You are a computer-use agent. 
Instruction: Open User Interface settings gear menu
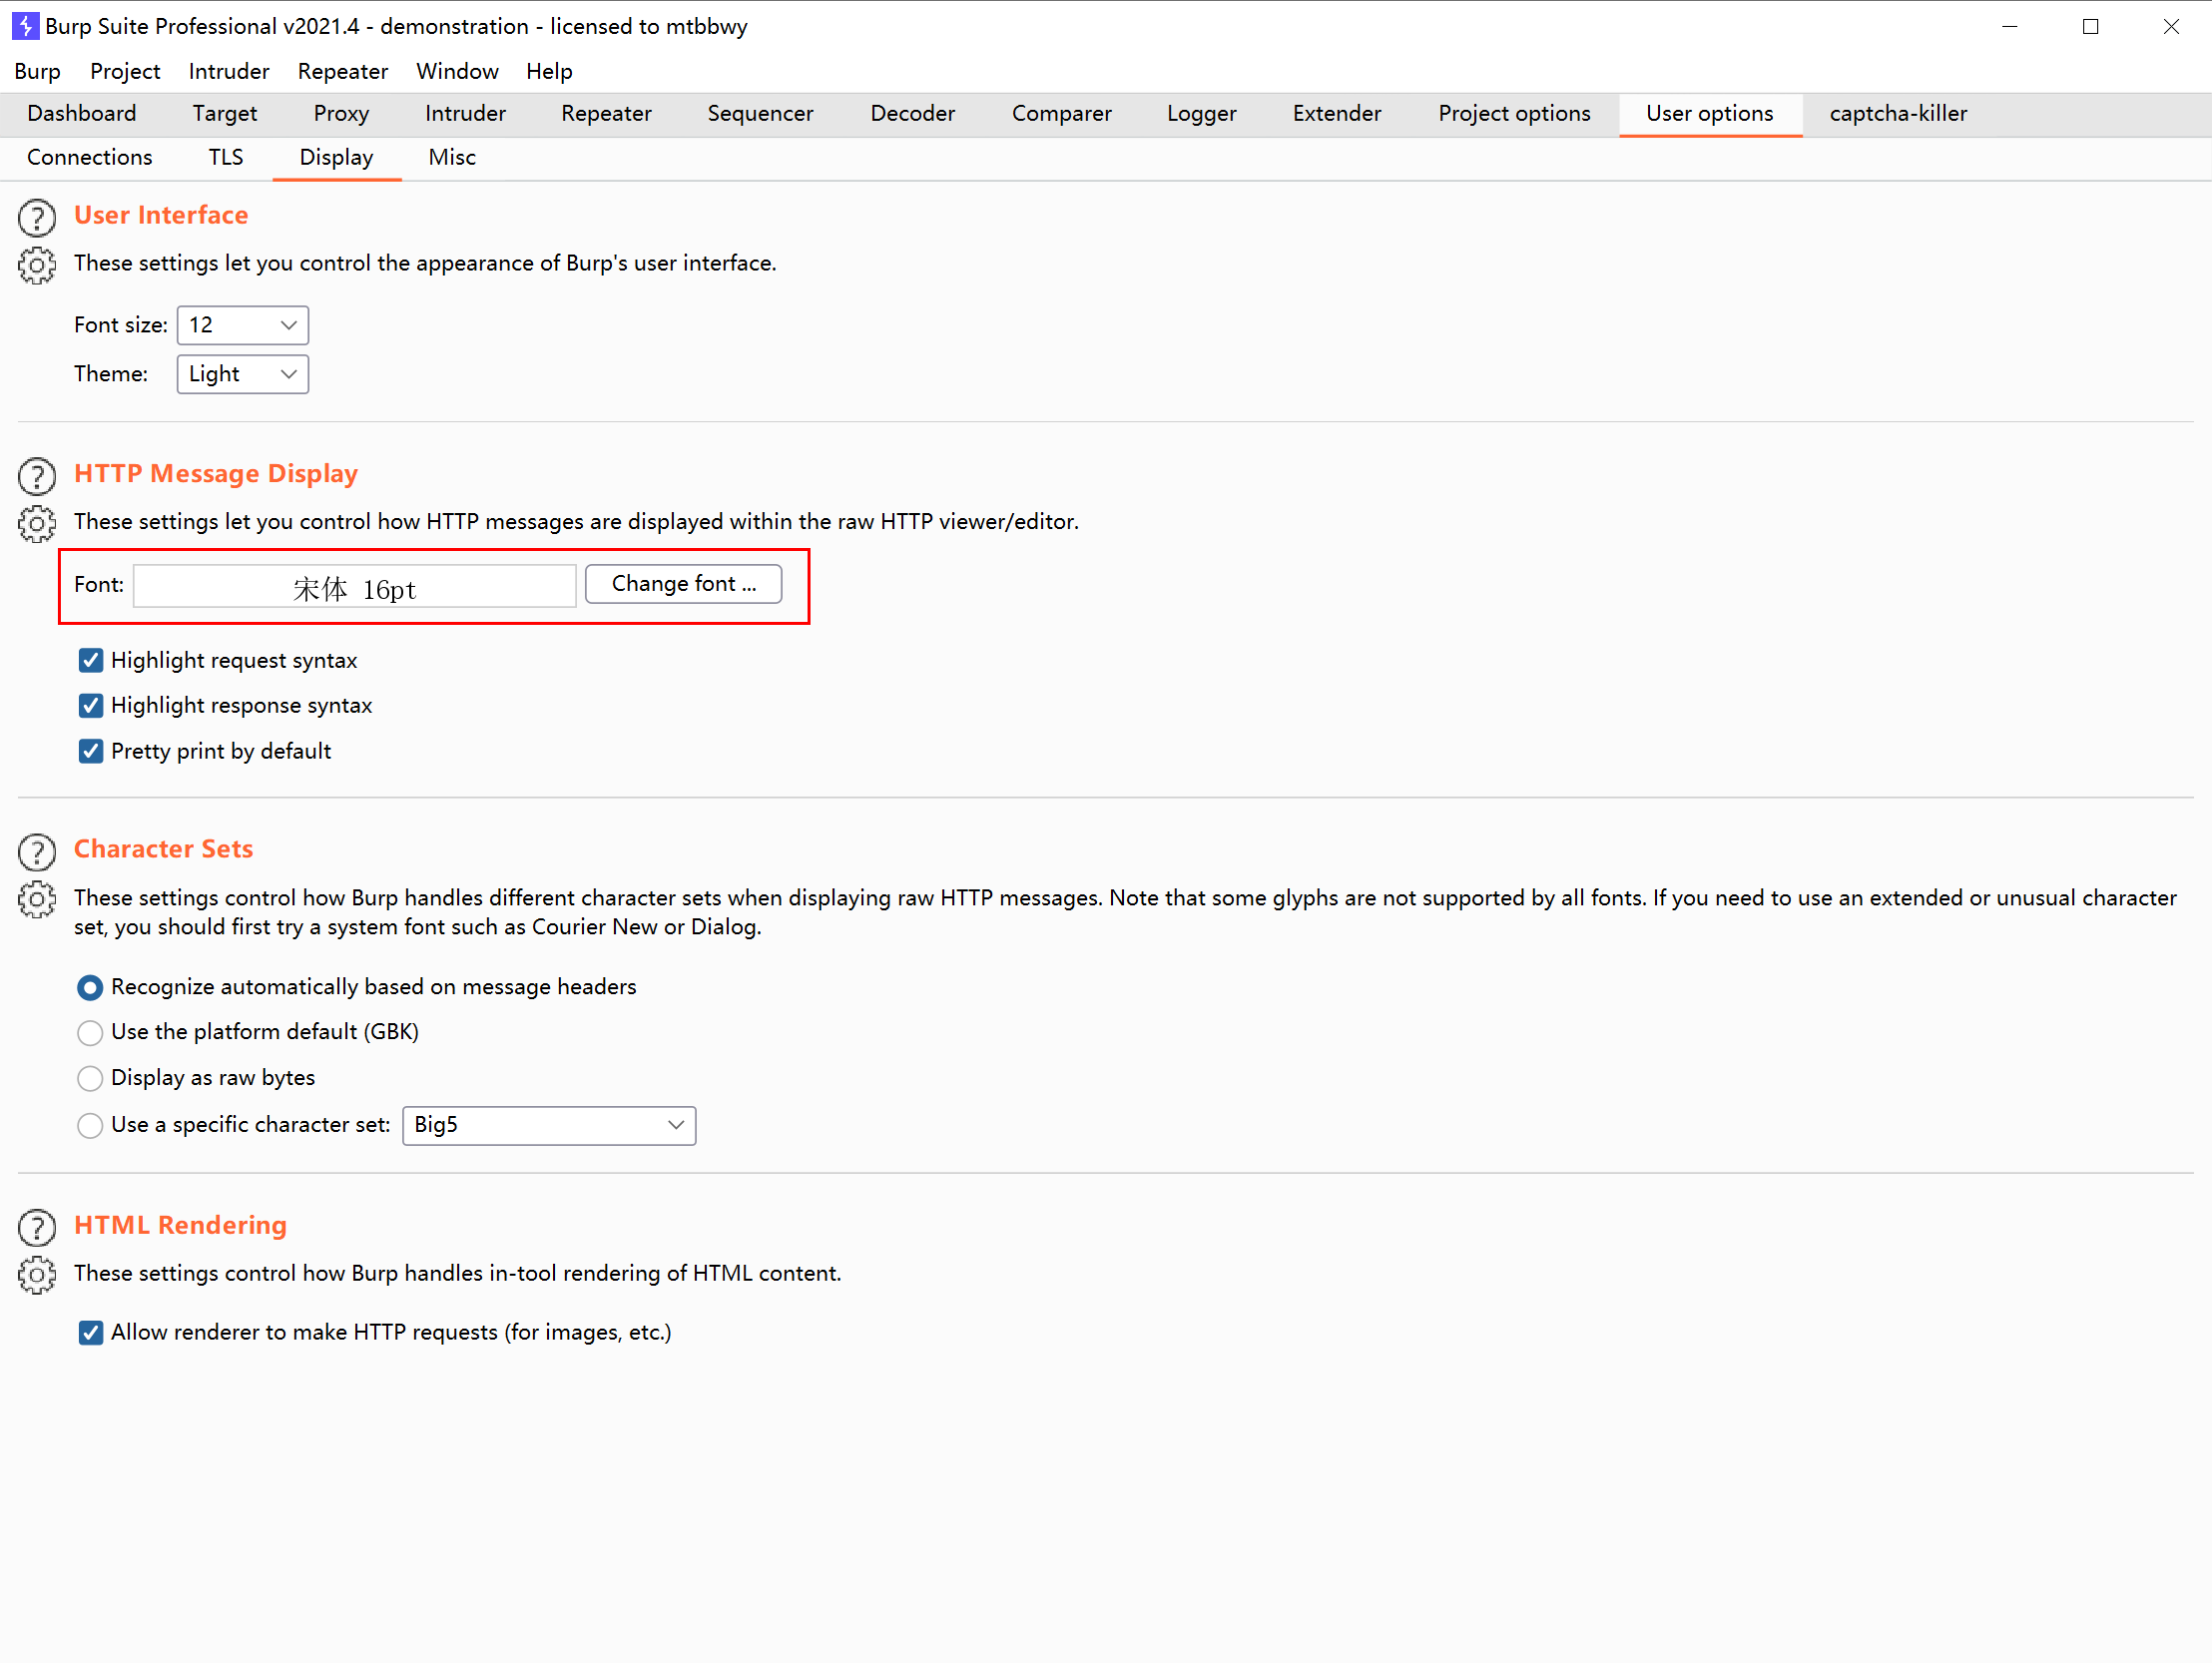point(37,265)
